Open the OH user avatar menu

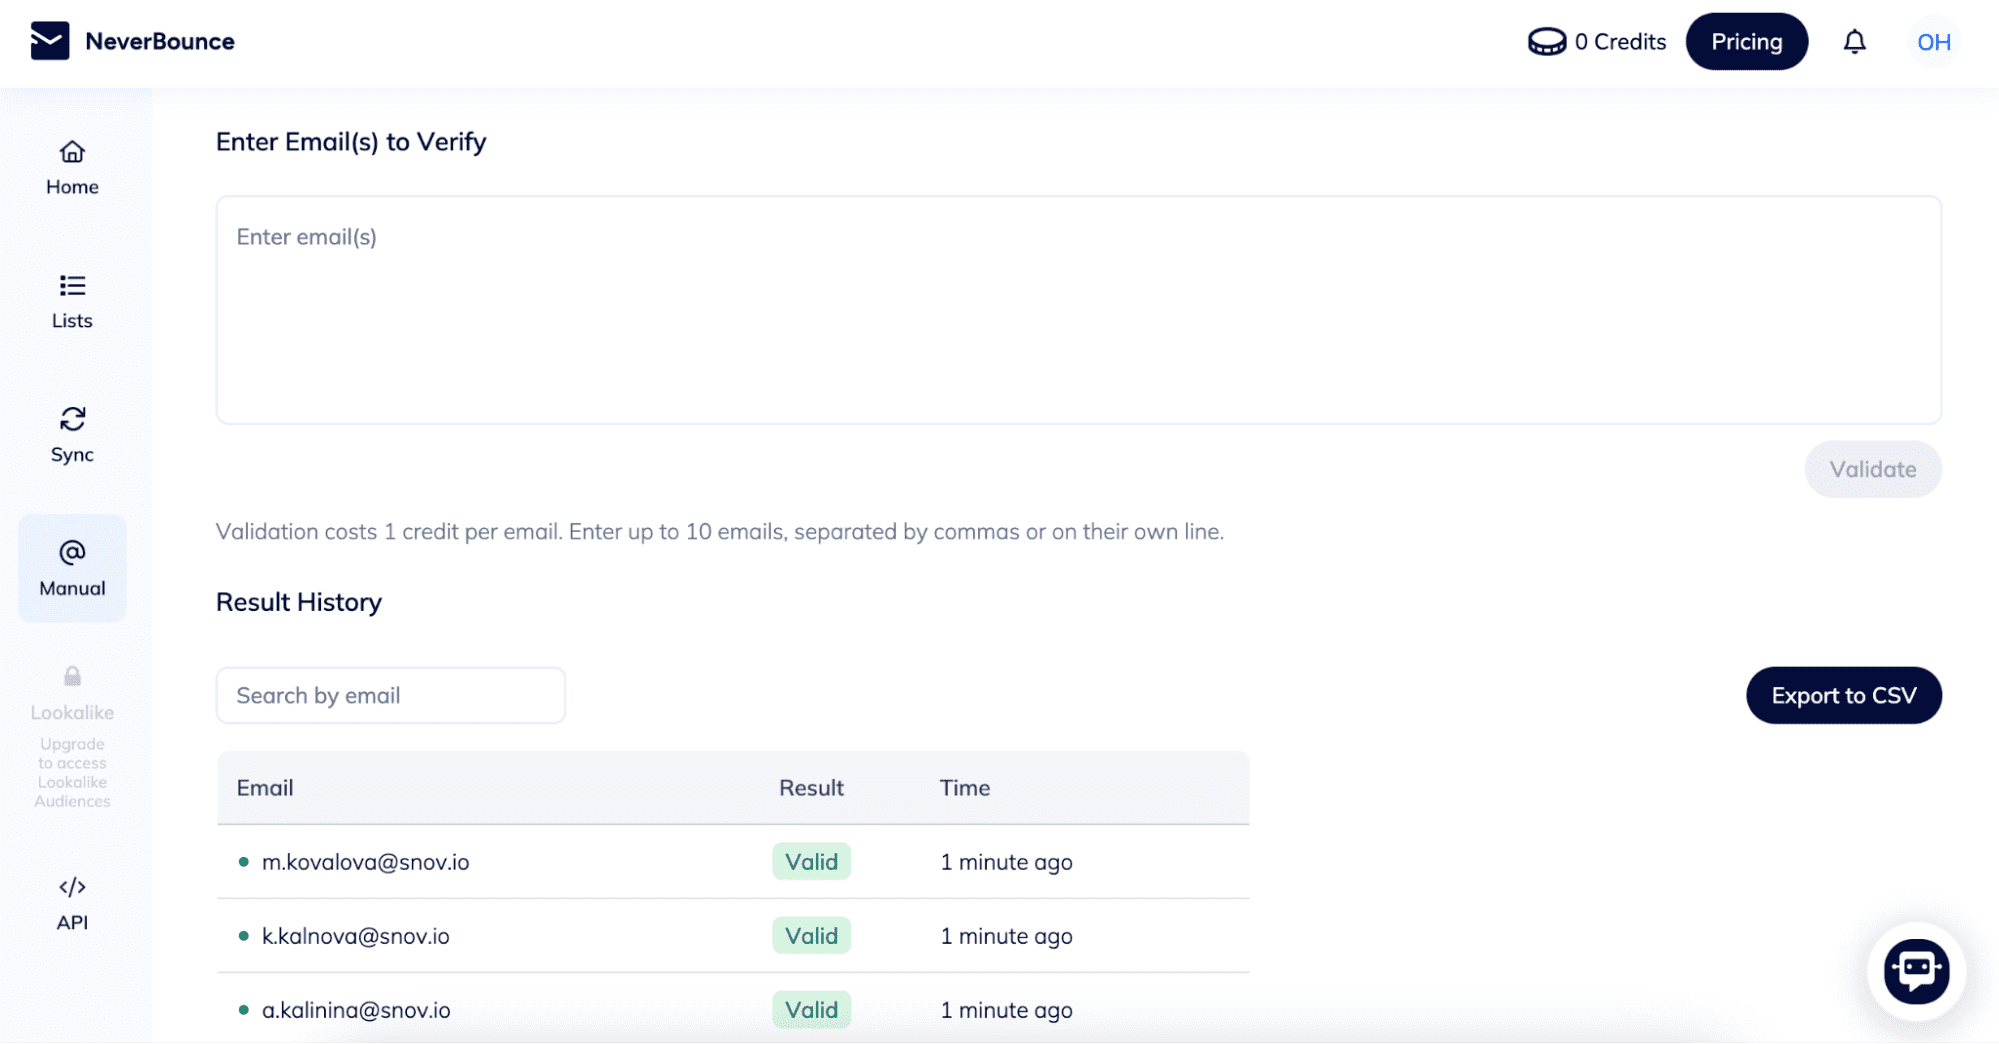tap(1933, 42)
